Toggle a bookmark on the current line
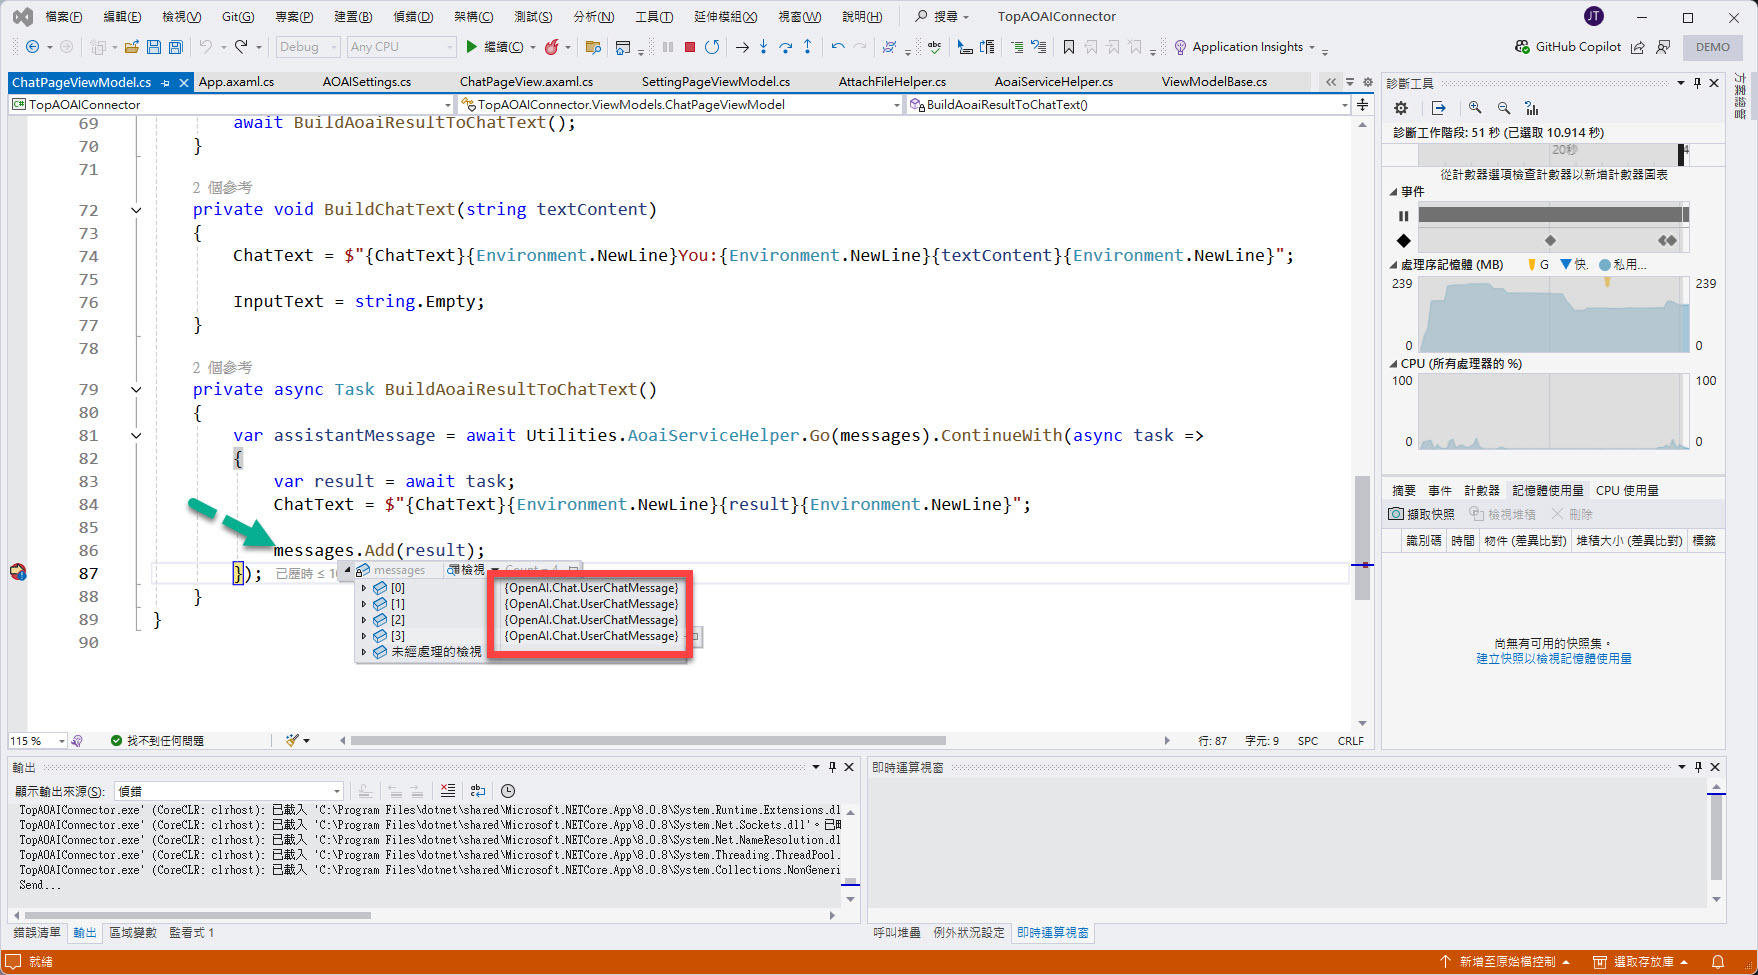Viewport: 1758px width, 975px height. click(x=1069, y=47)
